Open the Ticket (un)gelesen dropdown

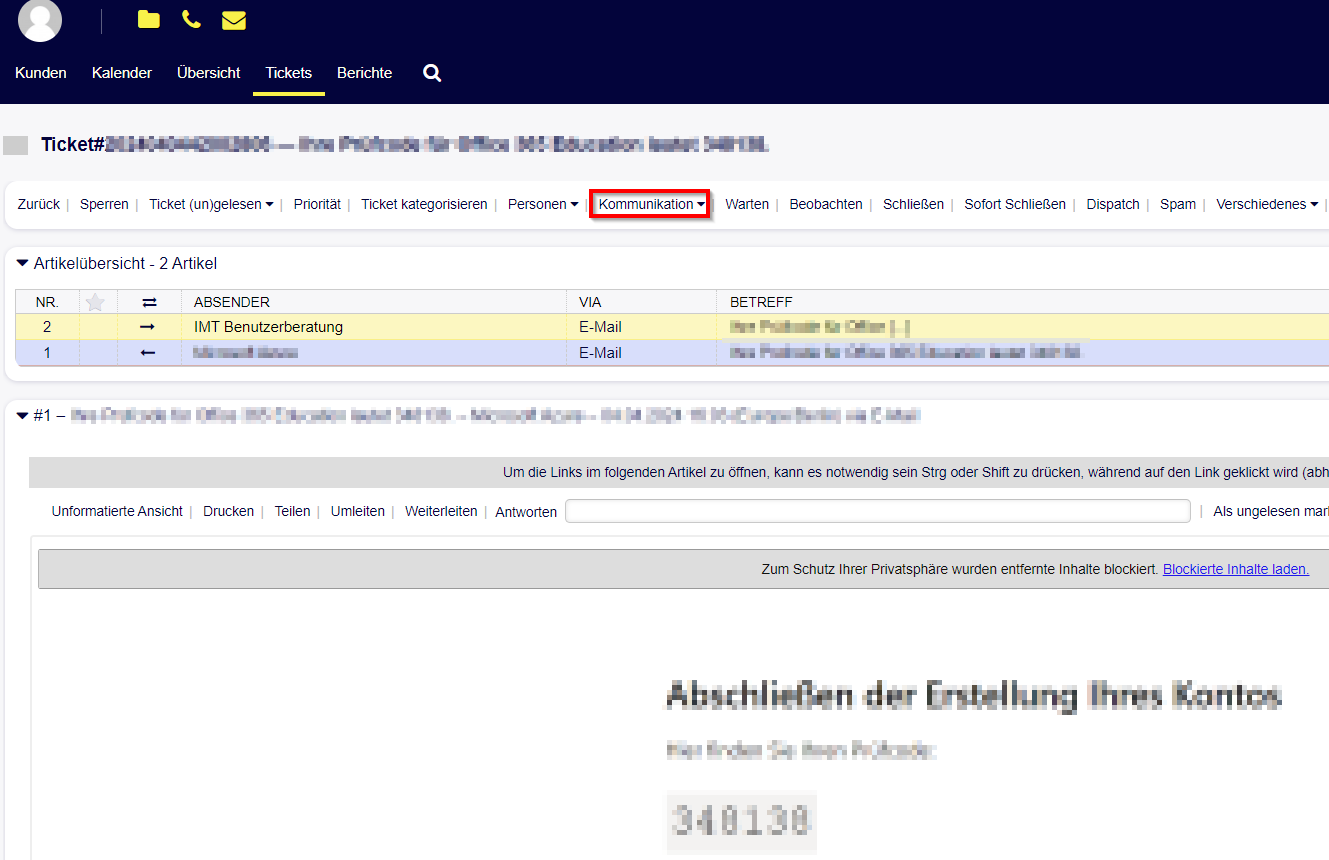[211, 204]
